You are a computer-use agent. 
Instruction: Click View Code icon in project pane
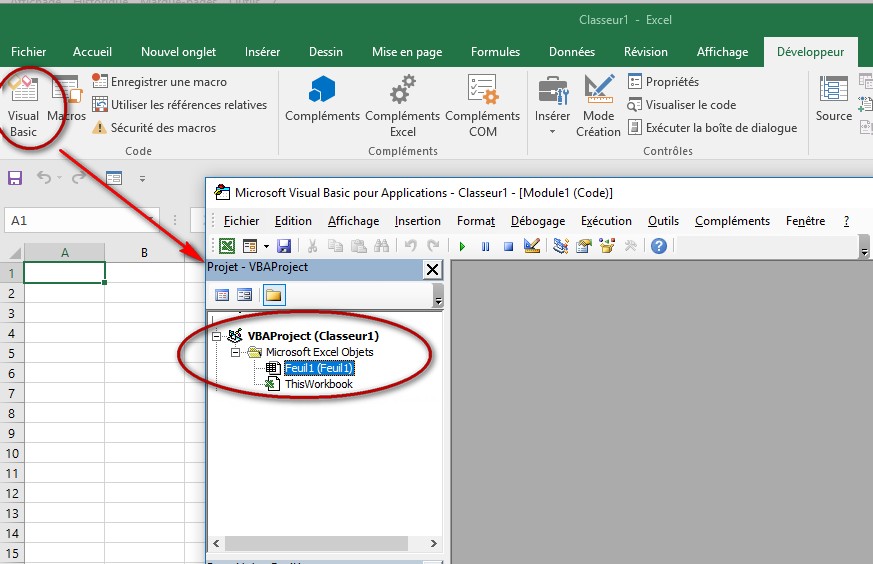[222, 295]
